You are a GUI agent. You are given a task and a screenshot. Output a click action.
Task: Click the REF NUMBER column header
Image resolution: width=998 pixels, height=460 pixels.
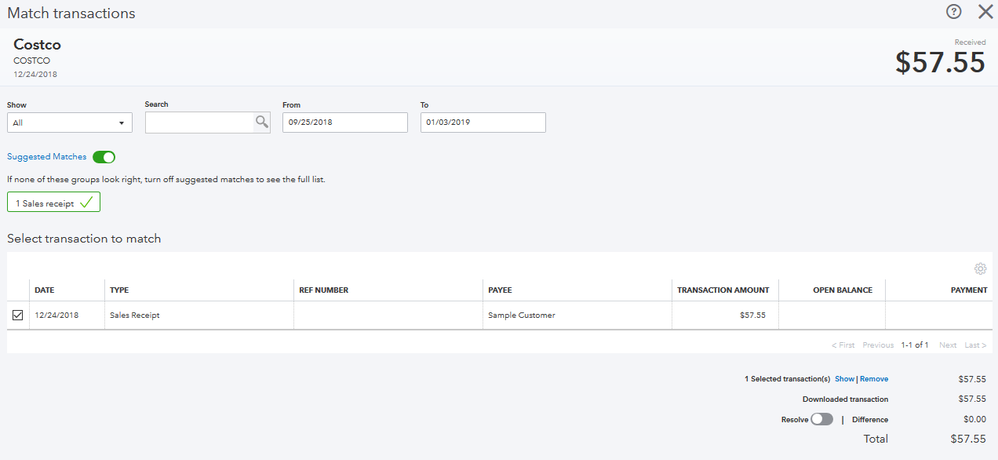pos(324,290)
